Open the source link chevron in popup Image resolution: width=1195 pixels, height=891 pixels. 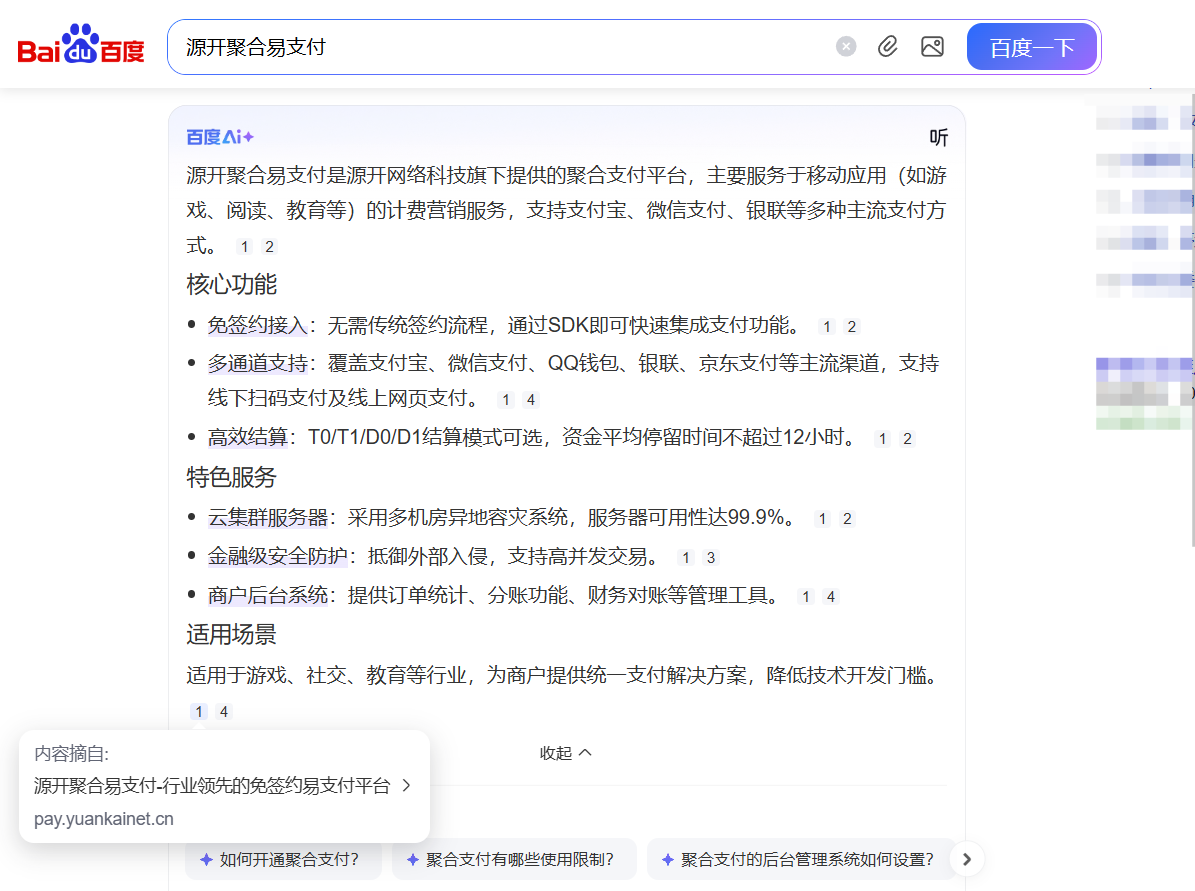click(406, 786)
